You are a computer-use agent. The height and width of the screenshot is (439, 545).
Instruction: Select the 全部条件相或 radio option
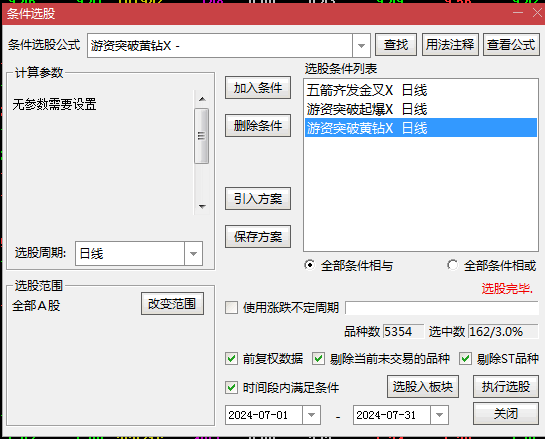452,265
